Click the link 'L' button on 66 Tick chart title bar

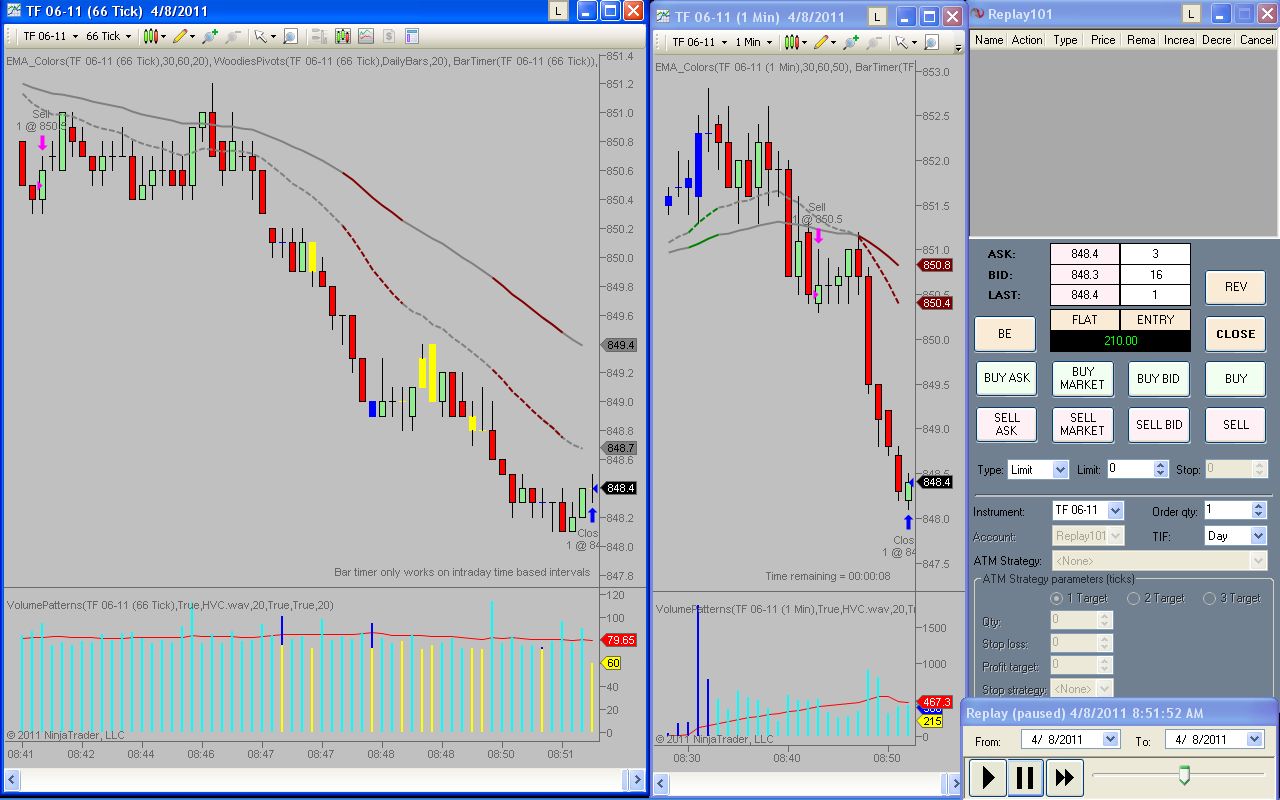pyautogui.click(x=558, y=11)
